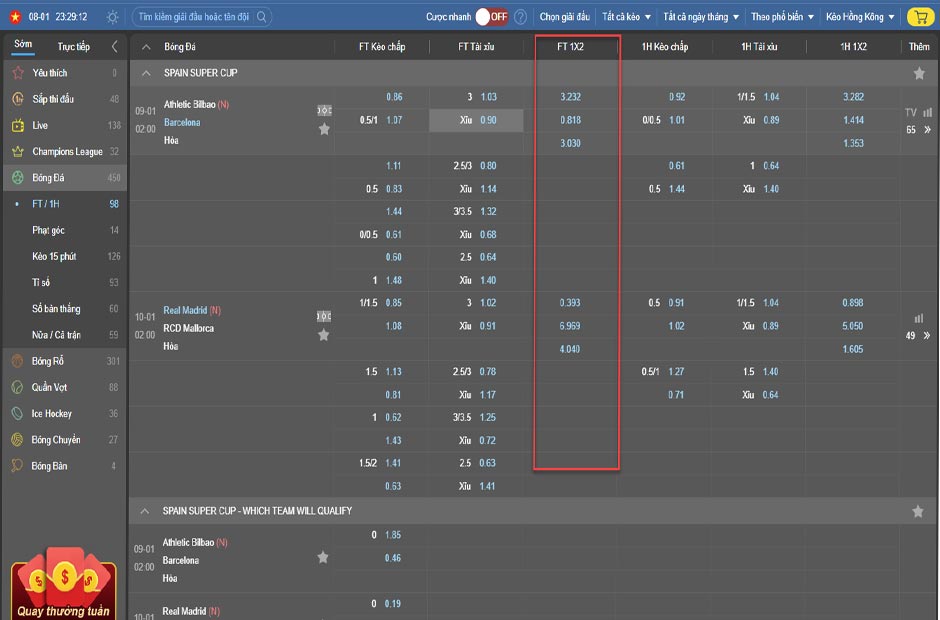The width and height of the screenshot is (940, 620).
Task: Show 49 more markets double arrow
Action: tap(927, 335)
